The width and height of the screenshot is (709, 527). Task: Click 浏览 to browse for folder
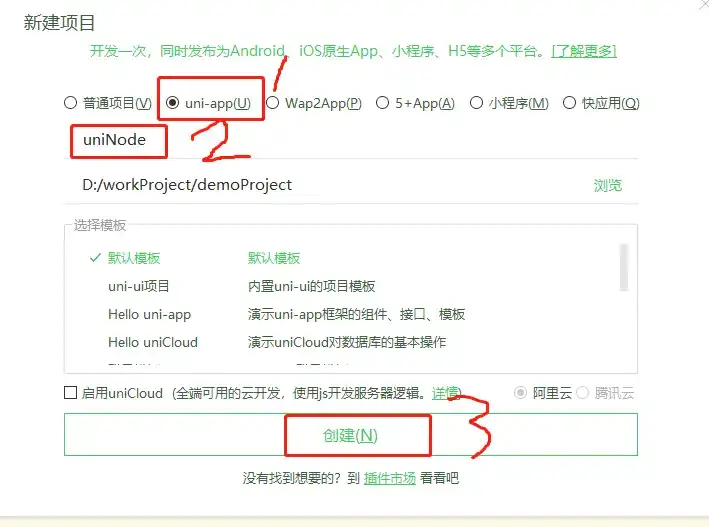coord(608,185)
